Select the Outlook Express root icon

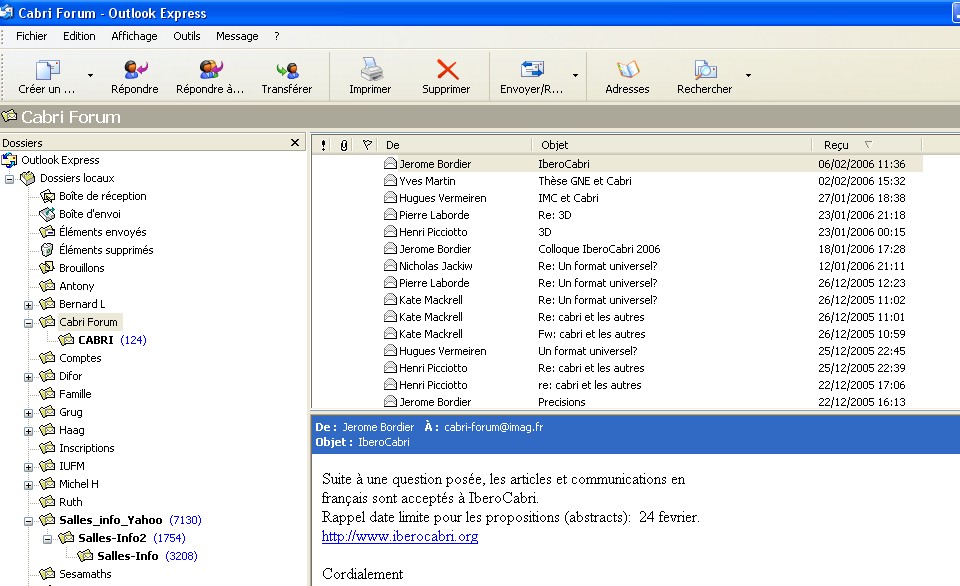(x=9, y=160)
